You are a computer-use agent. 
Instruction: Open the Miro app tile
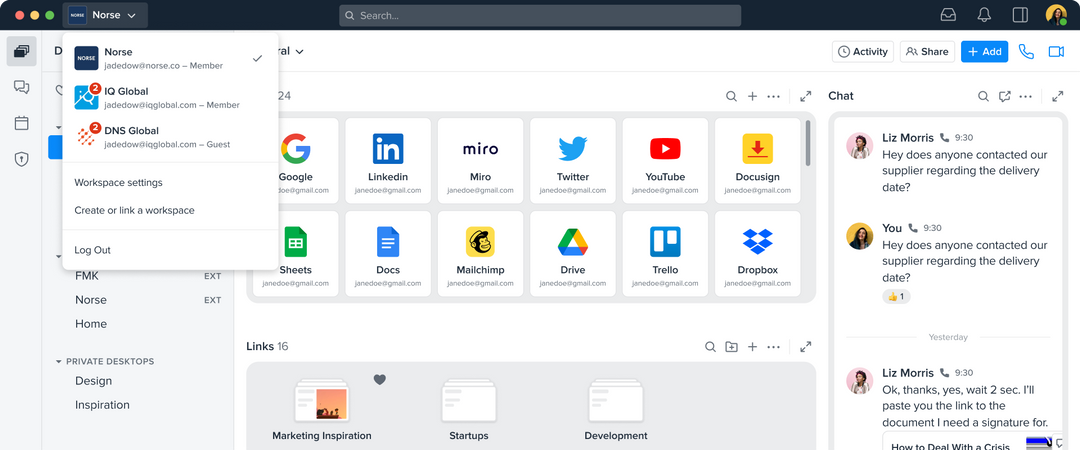(x=480, y=161)
